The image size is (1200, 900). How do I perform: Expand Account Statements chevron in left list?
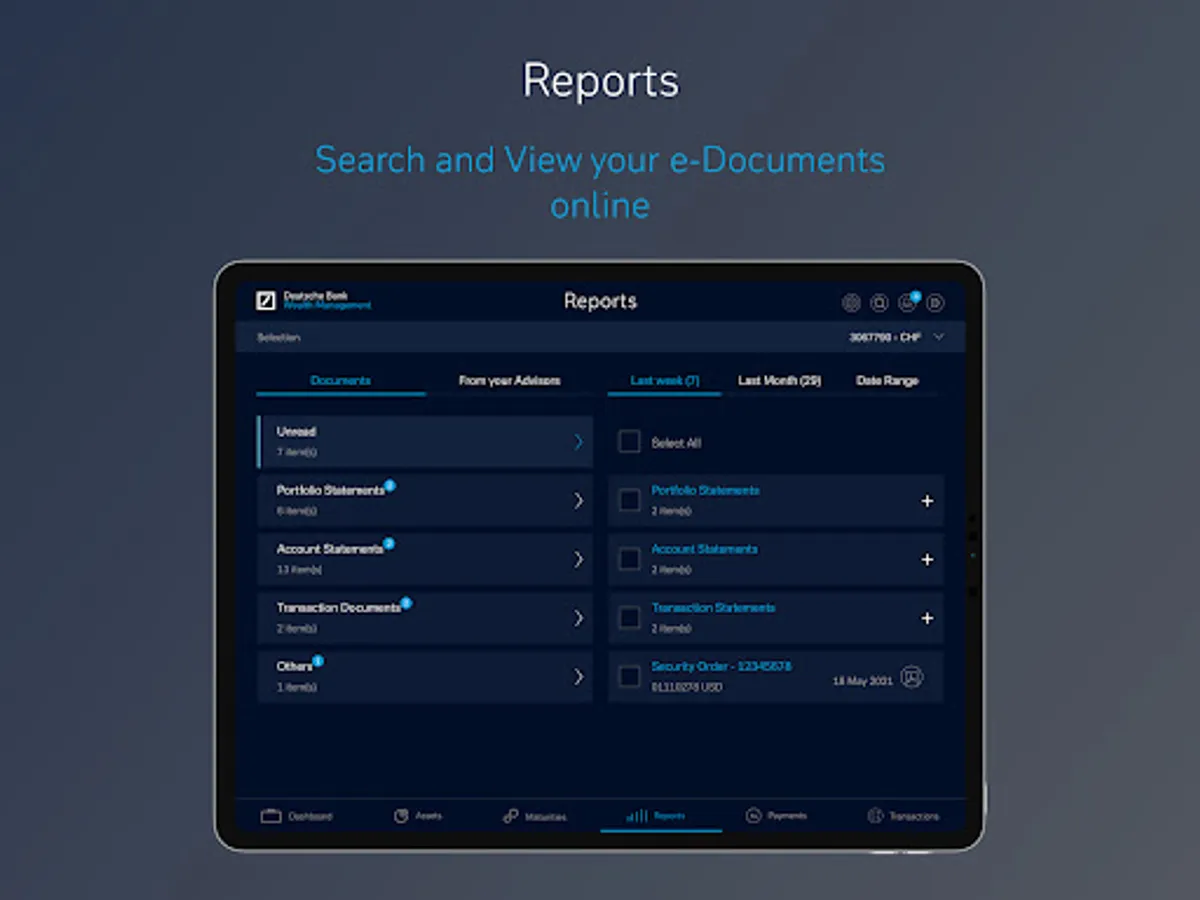[x=578, y=559]
